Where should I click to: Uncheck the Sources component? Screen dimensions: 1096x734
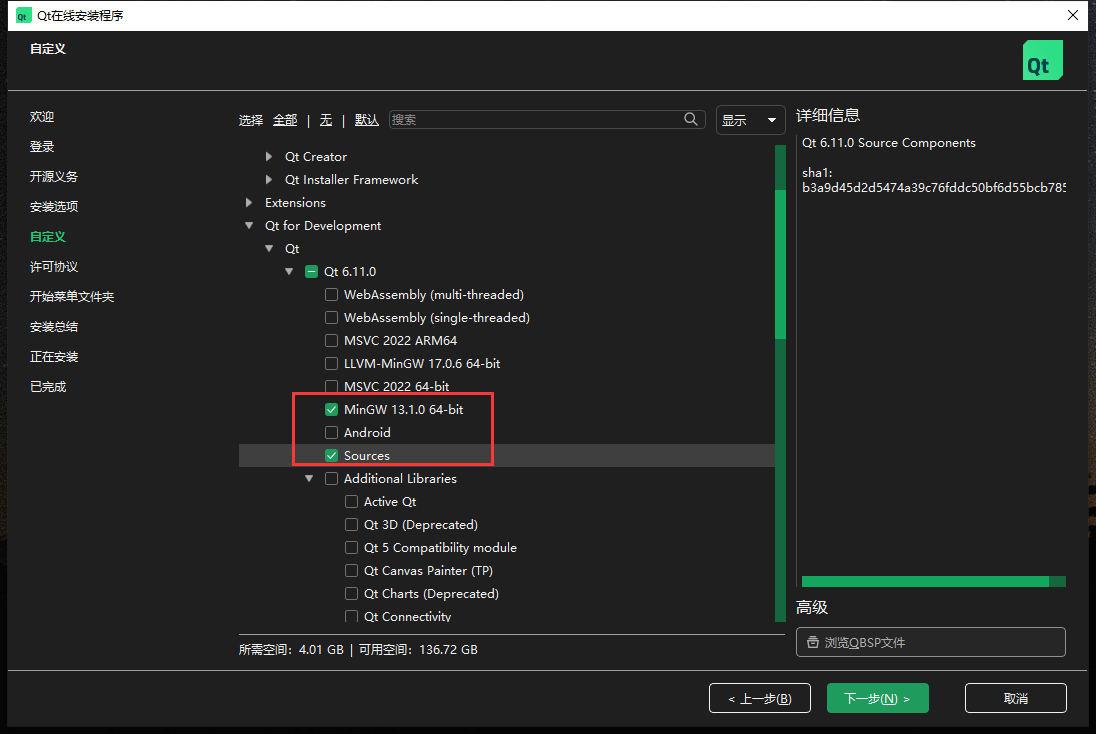point(331,456)
